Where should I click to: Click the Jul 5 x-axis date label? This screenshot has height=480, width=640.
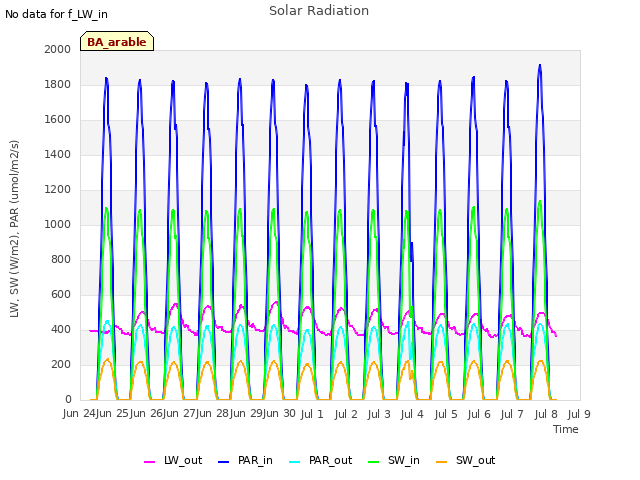pyautogui.click(x=446, y=414)
